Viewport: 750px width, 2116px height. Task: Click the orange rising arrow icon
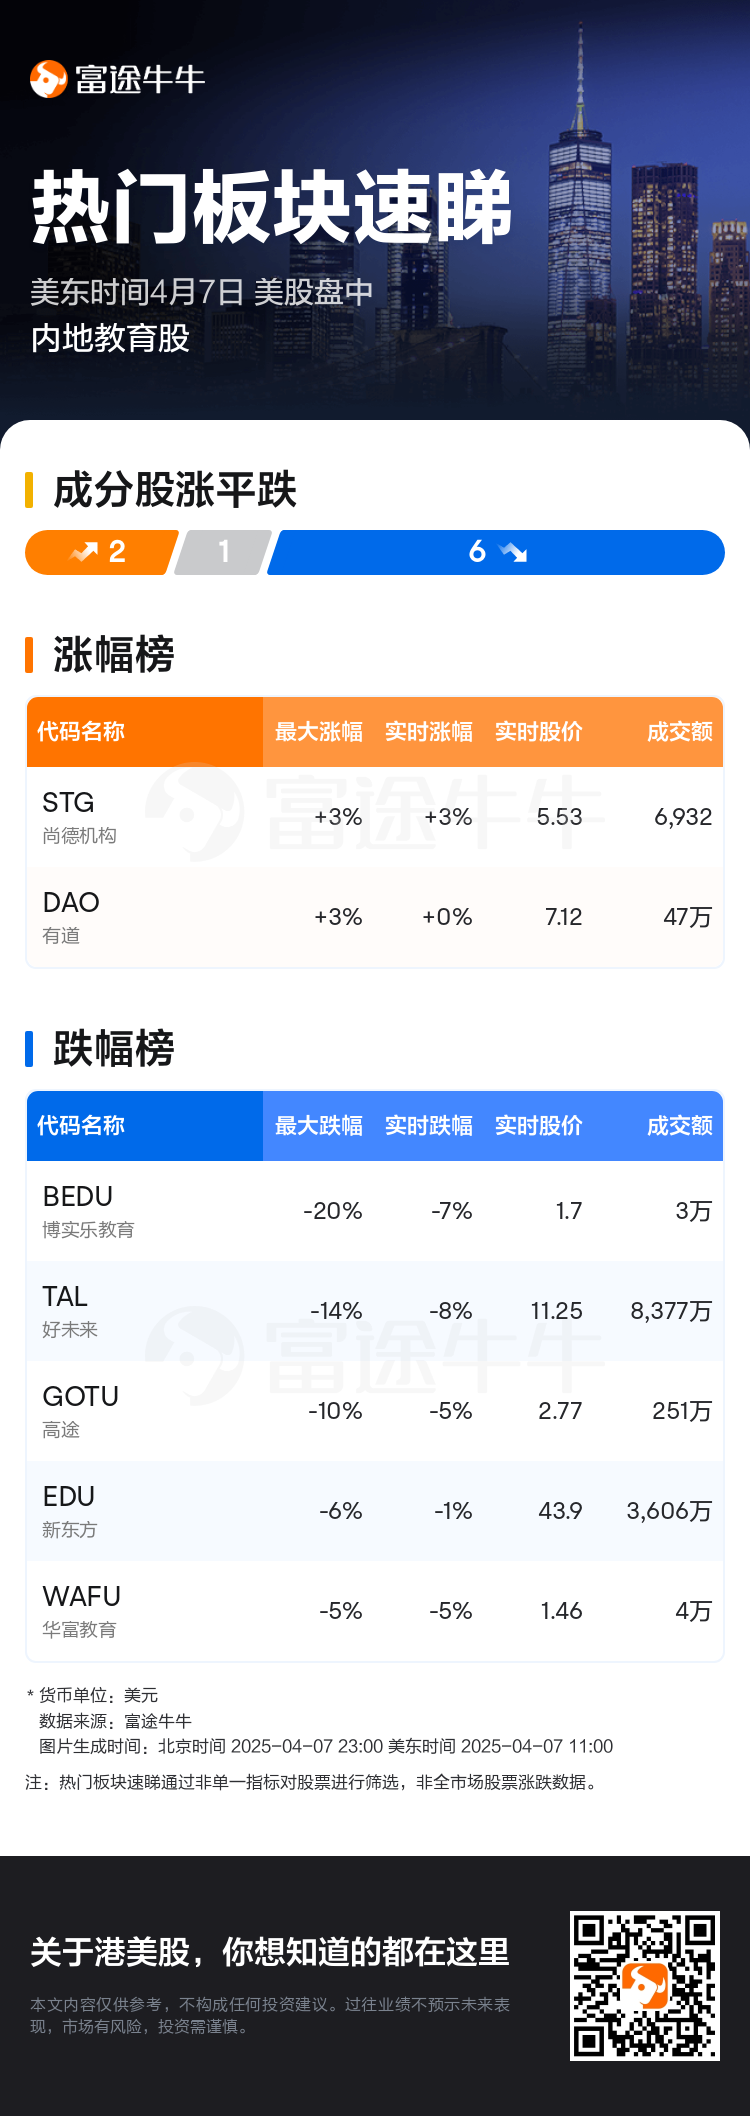pyautogui.click(x=84, y=552)
